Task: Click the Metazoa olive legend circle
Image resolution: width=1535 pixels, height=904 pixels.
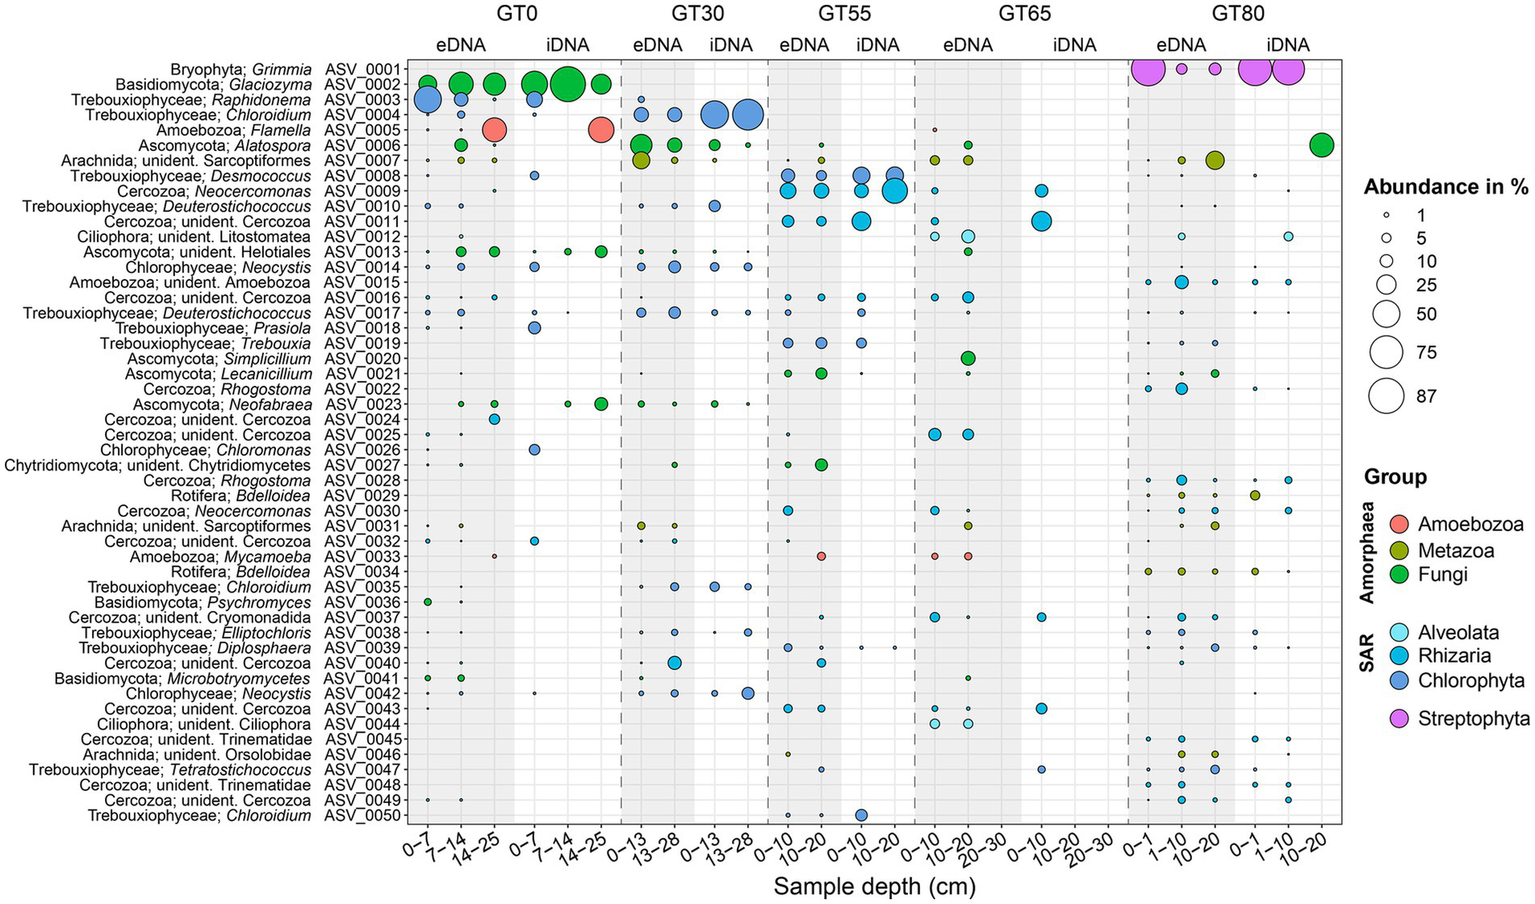Action: [x=1399, y=550]
